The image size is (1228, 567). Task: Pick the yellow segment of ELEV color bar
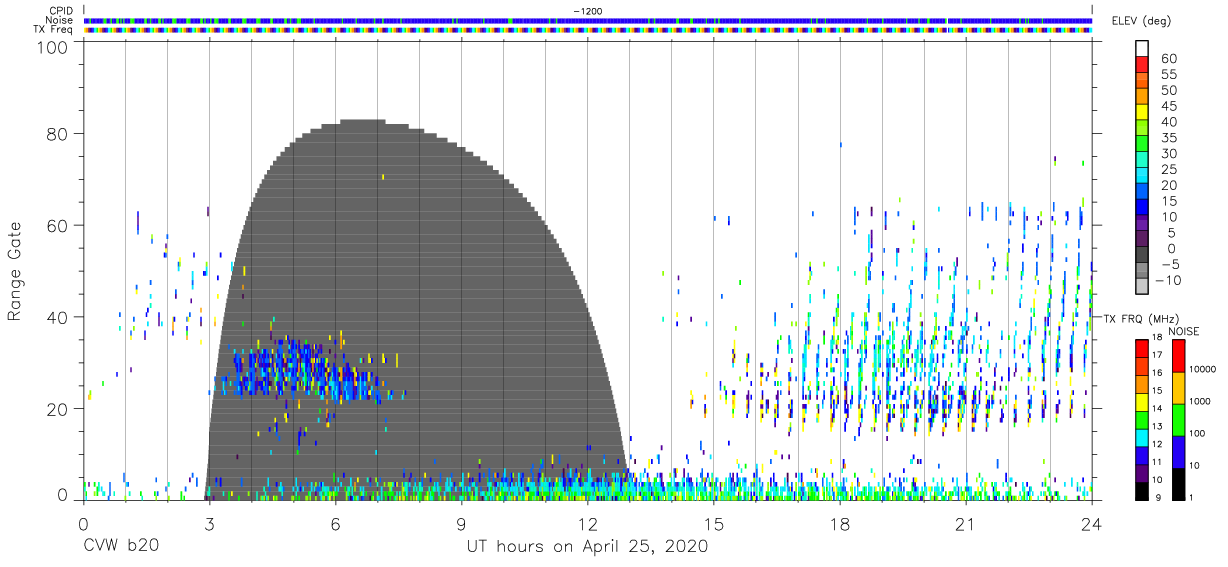[1143, 111]
